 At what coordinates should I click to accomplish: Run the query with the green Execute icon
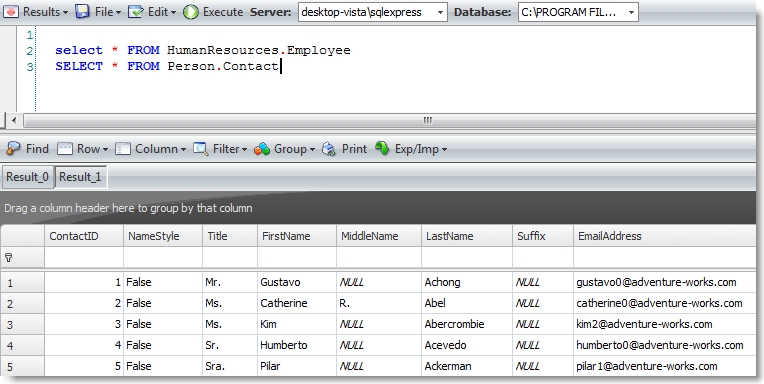click(191, 12)
